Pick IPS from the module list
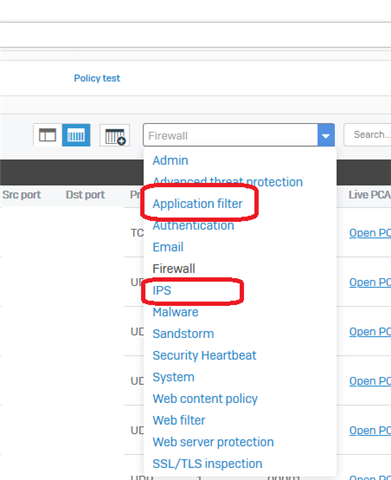The image size is (391, 480). [162, 290]
